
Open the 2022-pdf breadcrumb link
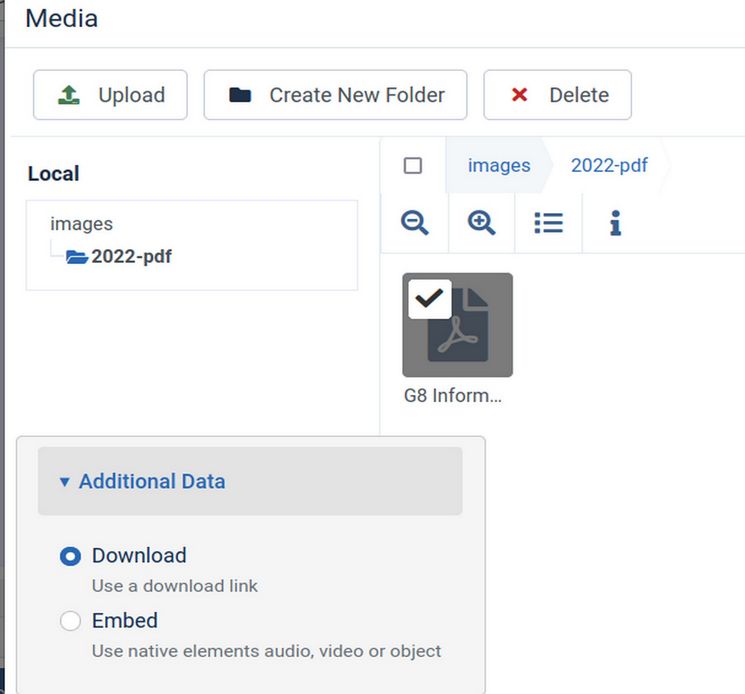609,165
